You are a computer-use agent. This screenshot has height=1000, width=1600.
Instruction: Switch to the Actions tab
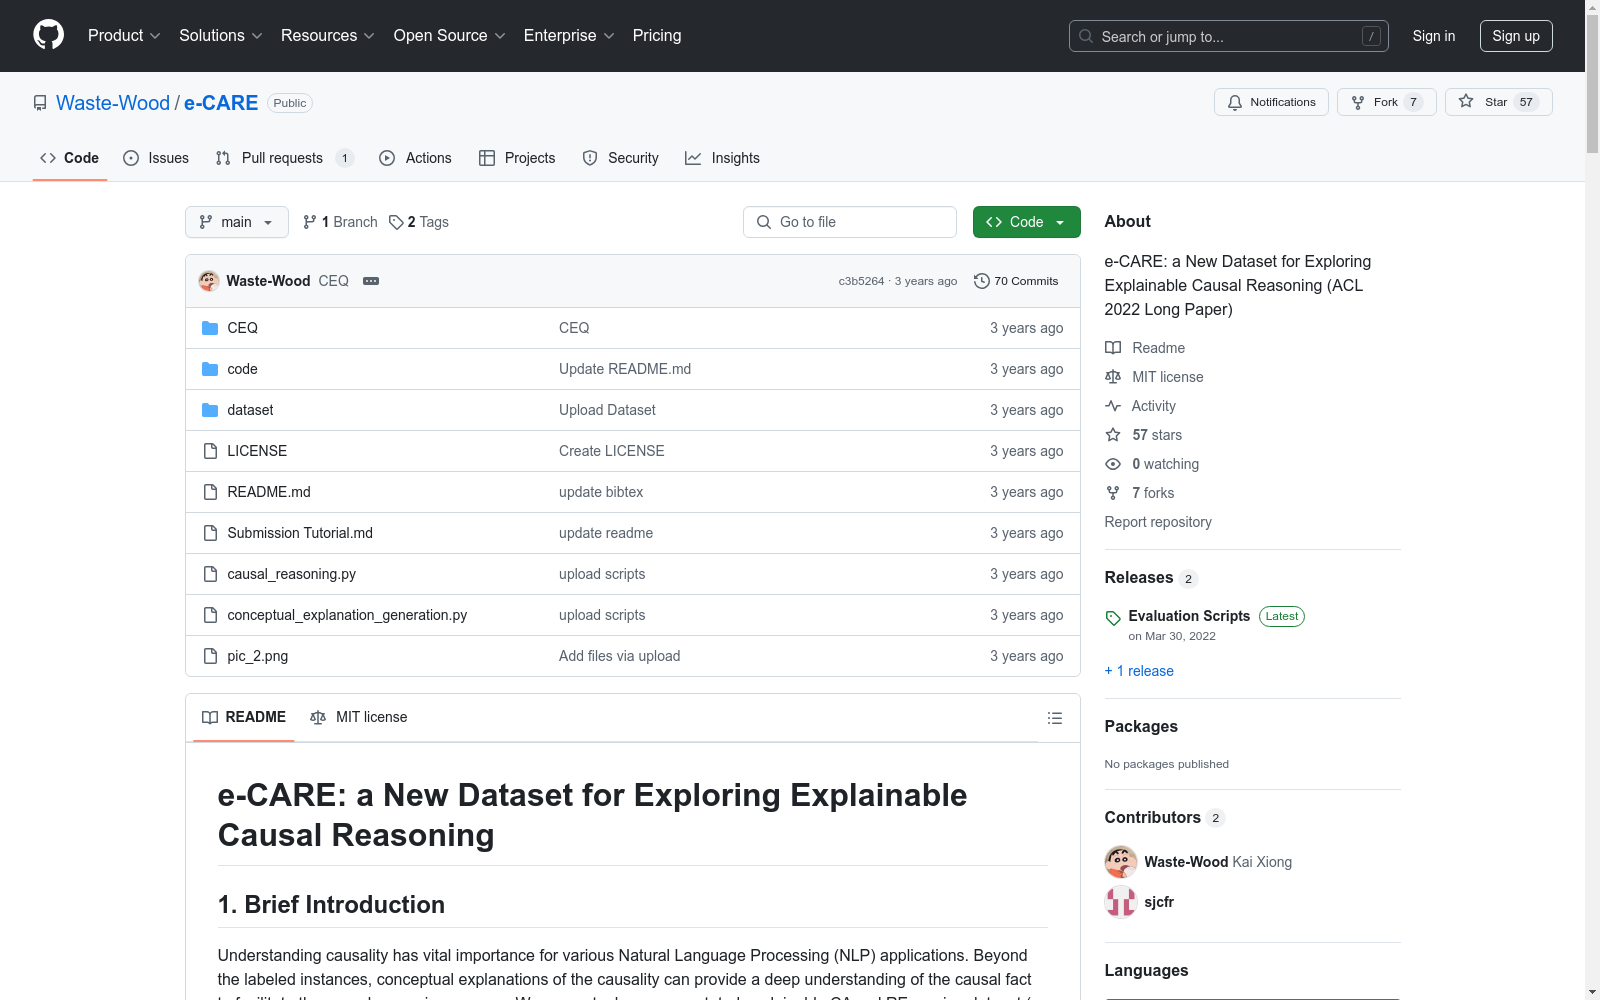pos(416,158)
